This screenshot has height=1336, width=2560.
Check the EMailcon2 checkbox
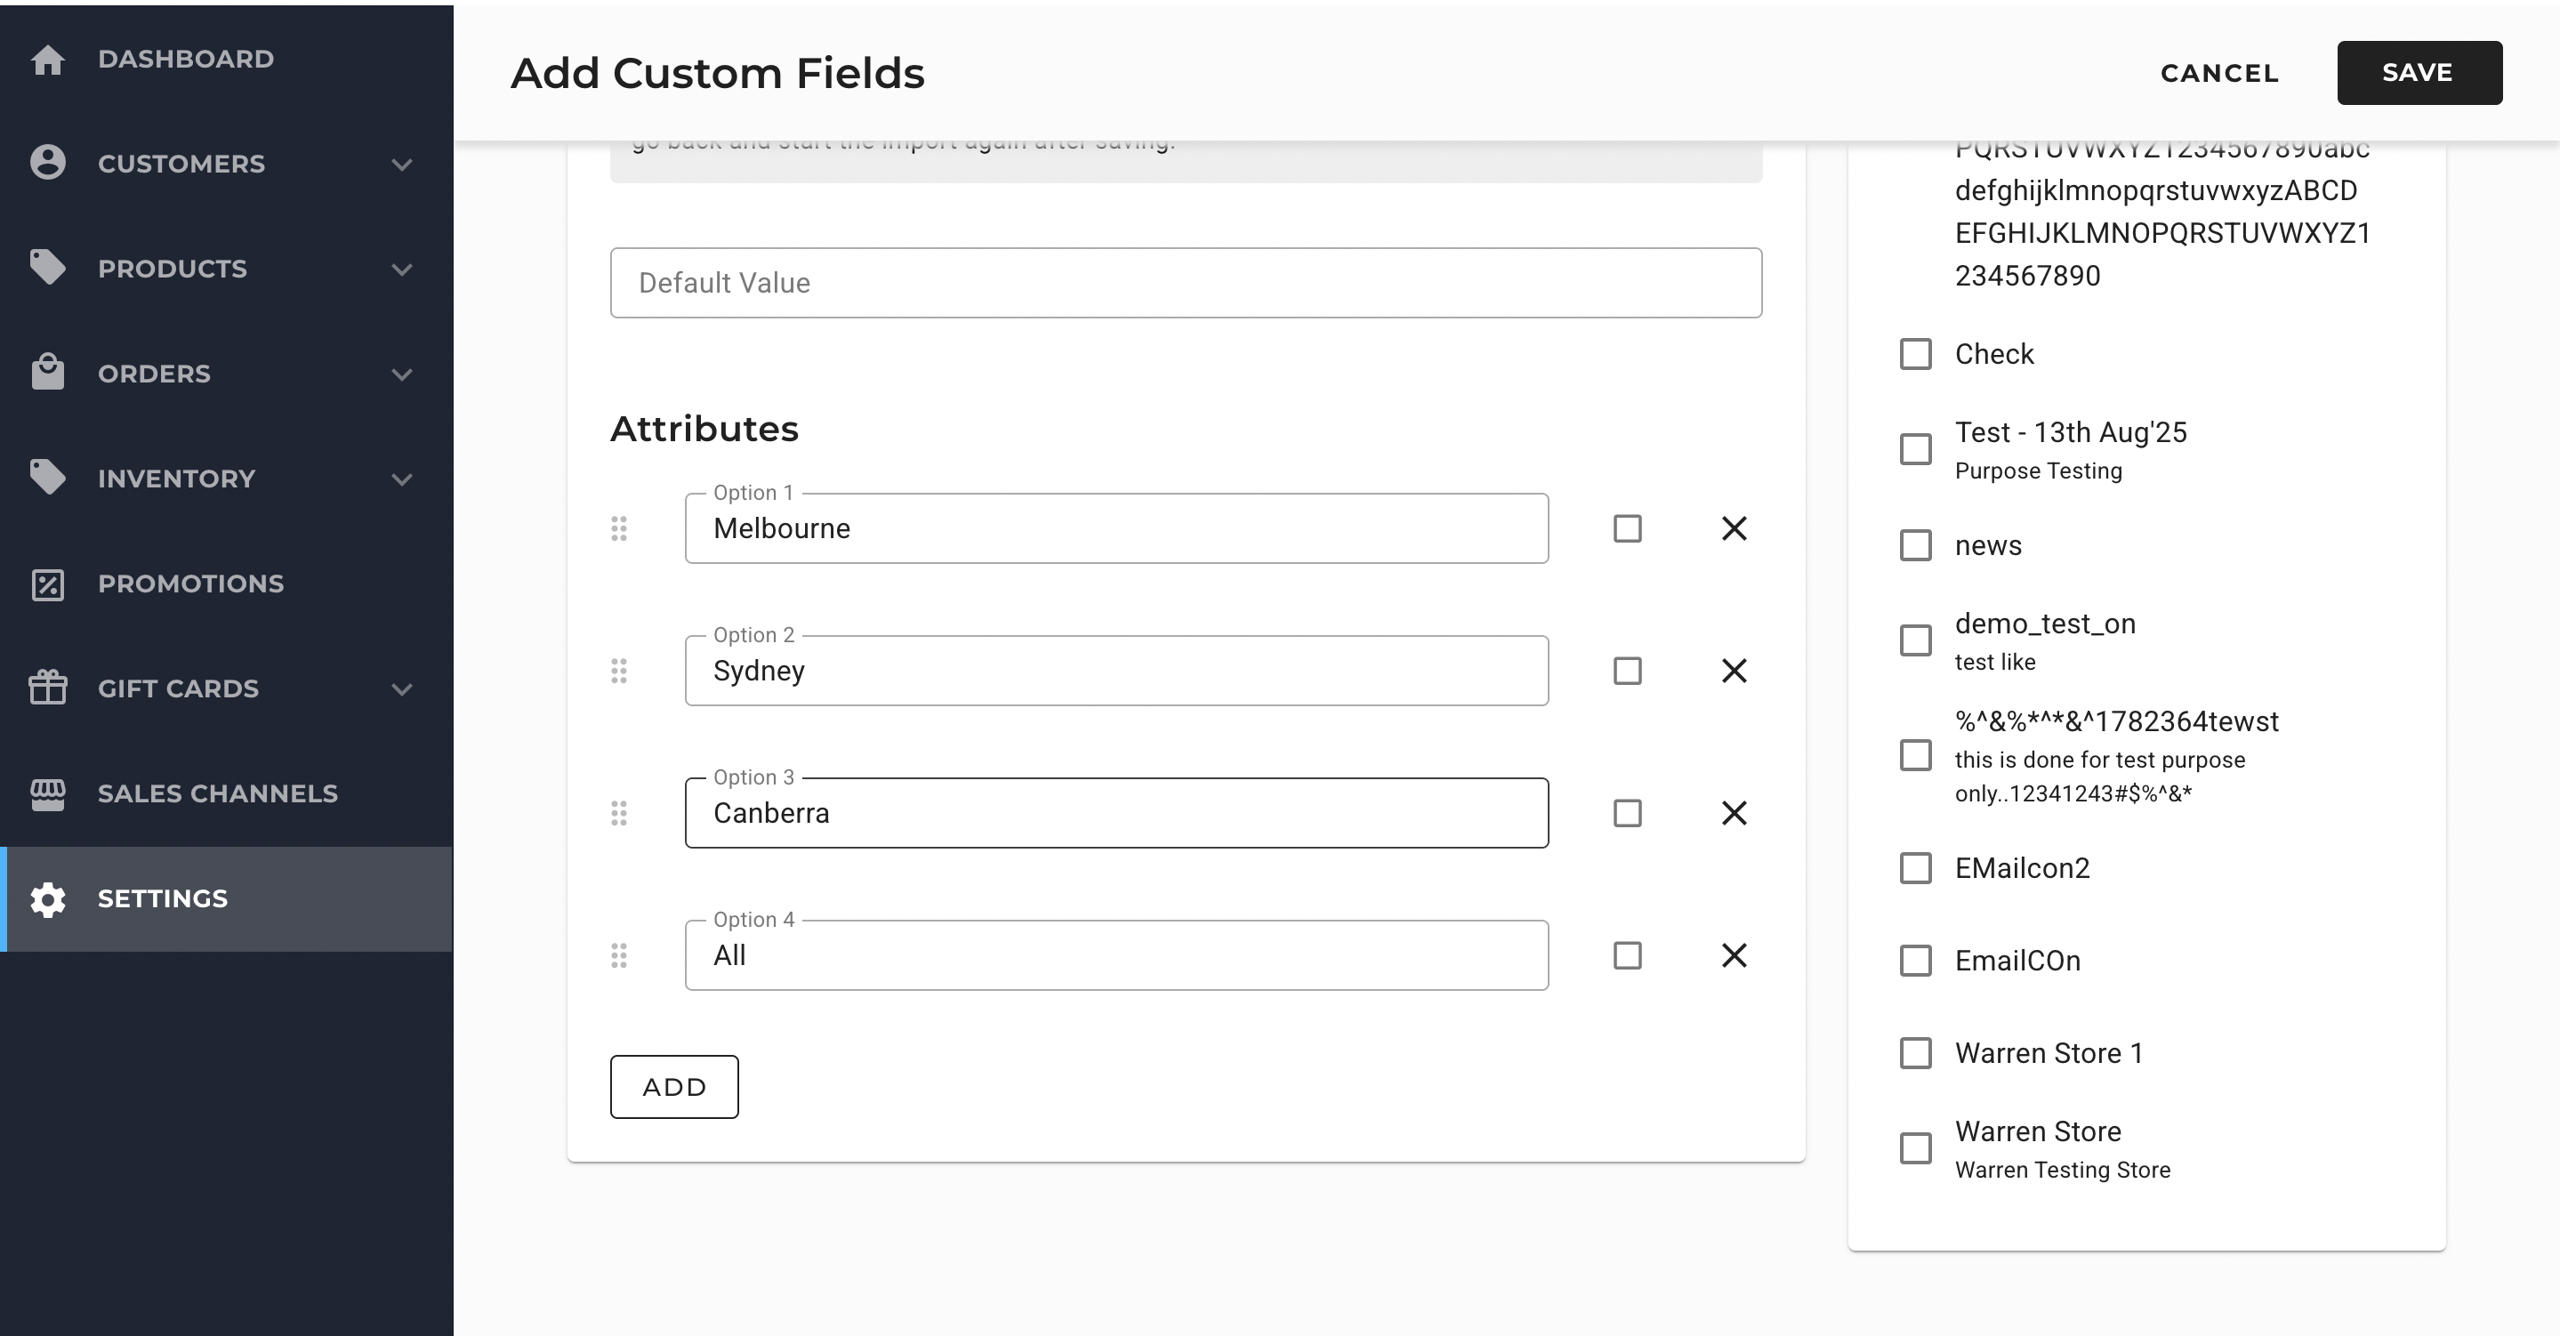(1915, 868)
